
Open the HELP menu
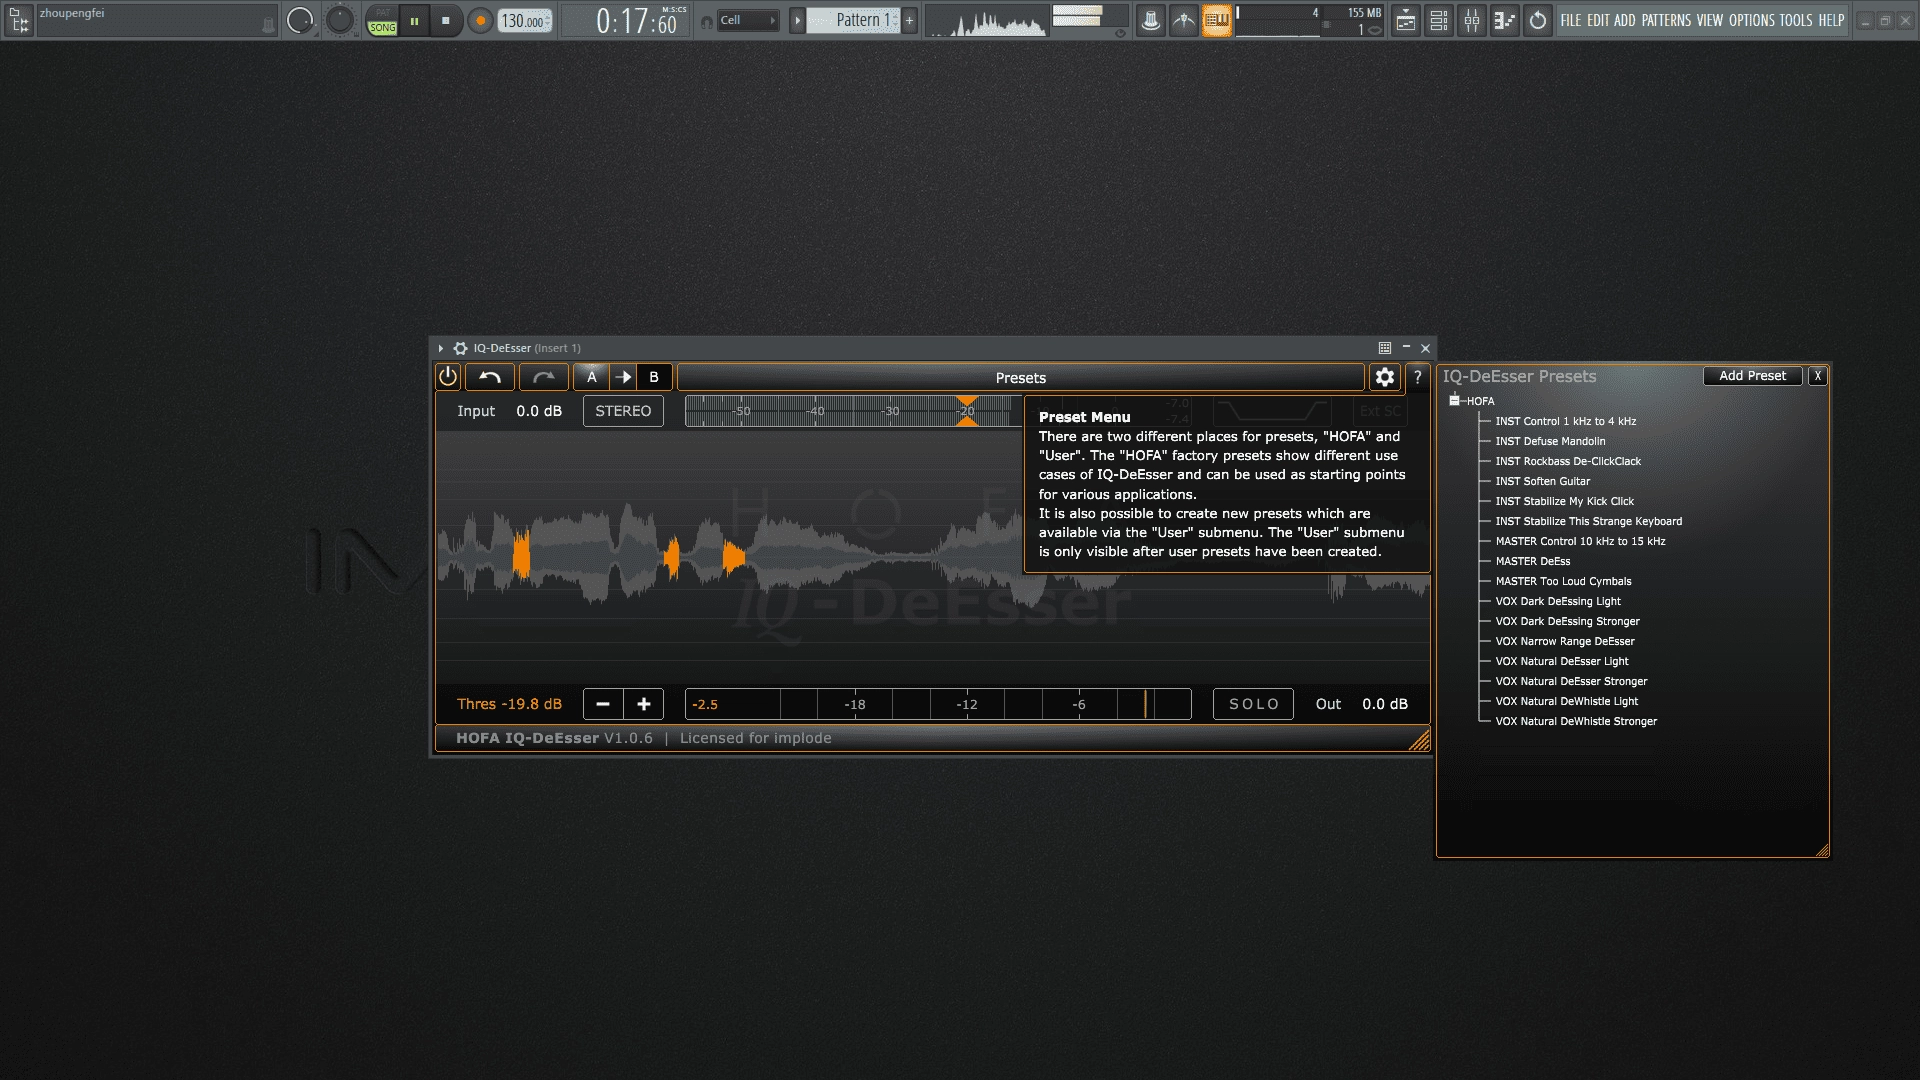[1831, 20]
